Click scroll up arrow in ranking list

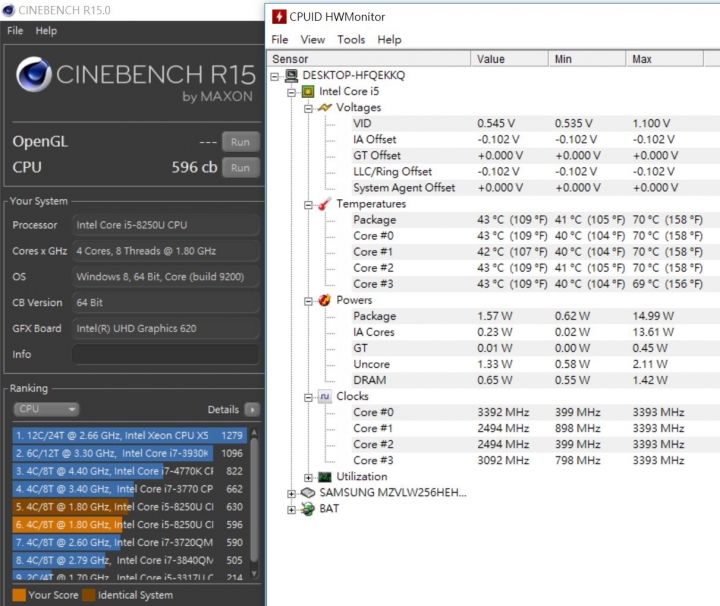pos(254,432)
